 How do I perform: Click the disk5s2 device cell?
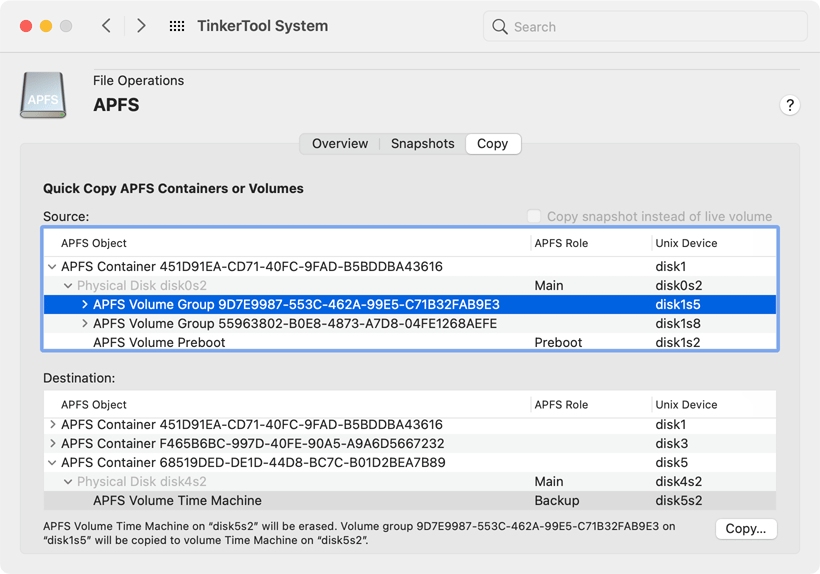click(x=679, y=500)
